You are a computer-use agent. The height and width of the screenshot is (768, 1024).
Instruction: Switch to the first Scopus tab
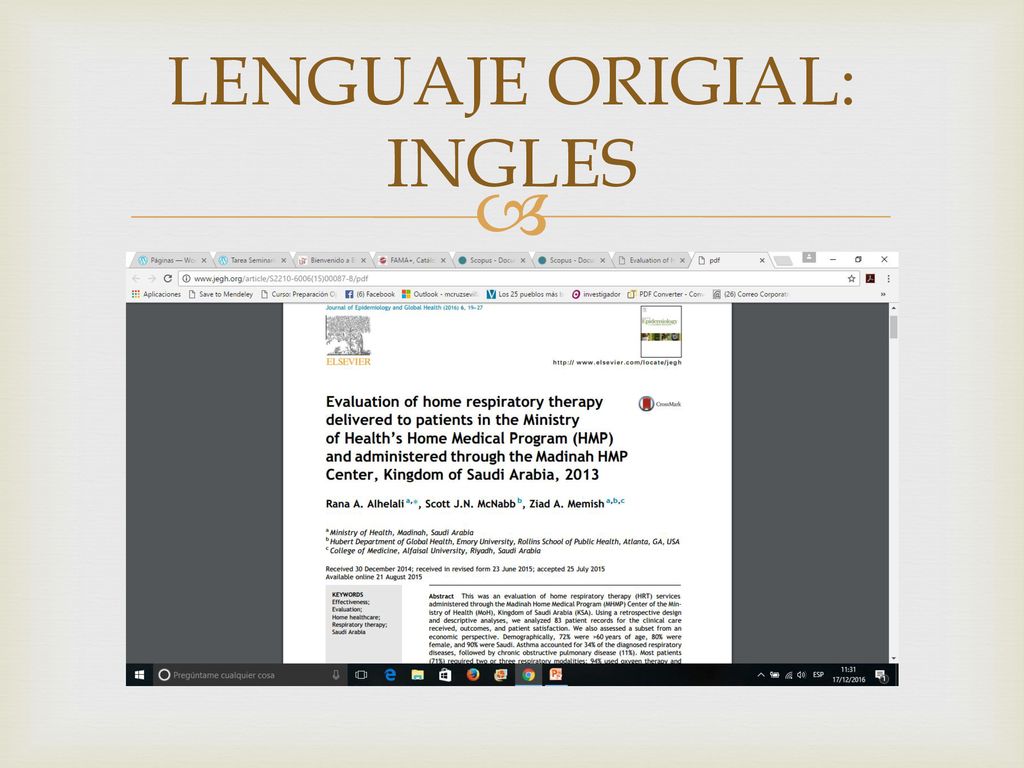(x=490, y=260)
